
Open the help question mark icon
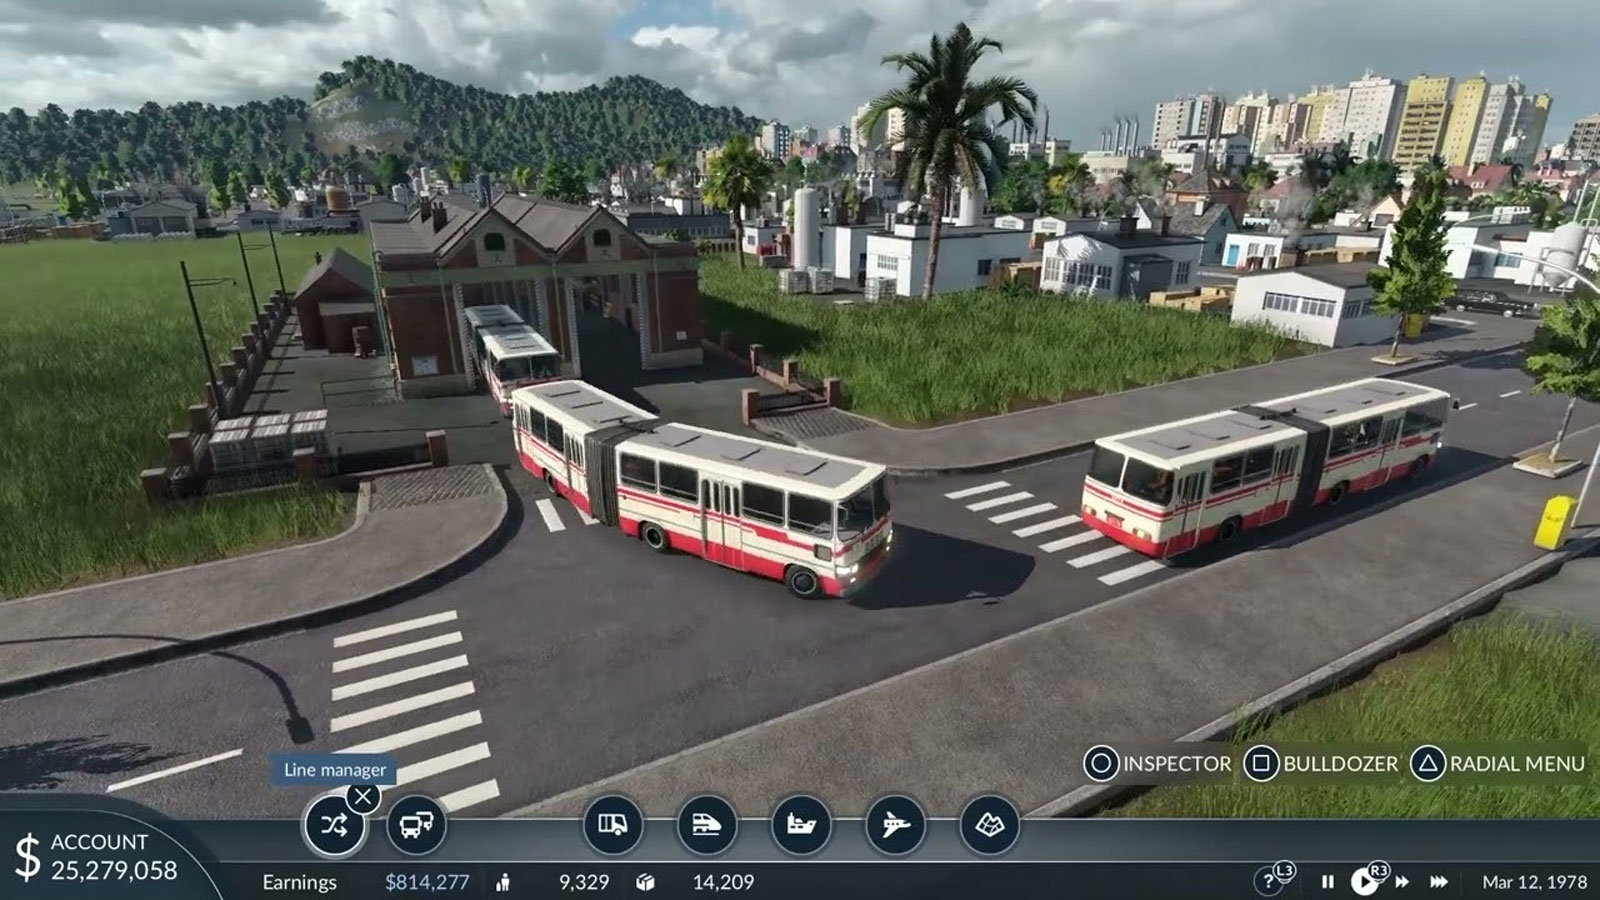(1269, 882)
